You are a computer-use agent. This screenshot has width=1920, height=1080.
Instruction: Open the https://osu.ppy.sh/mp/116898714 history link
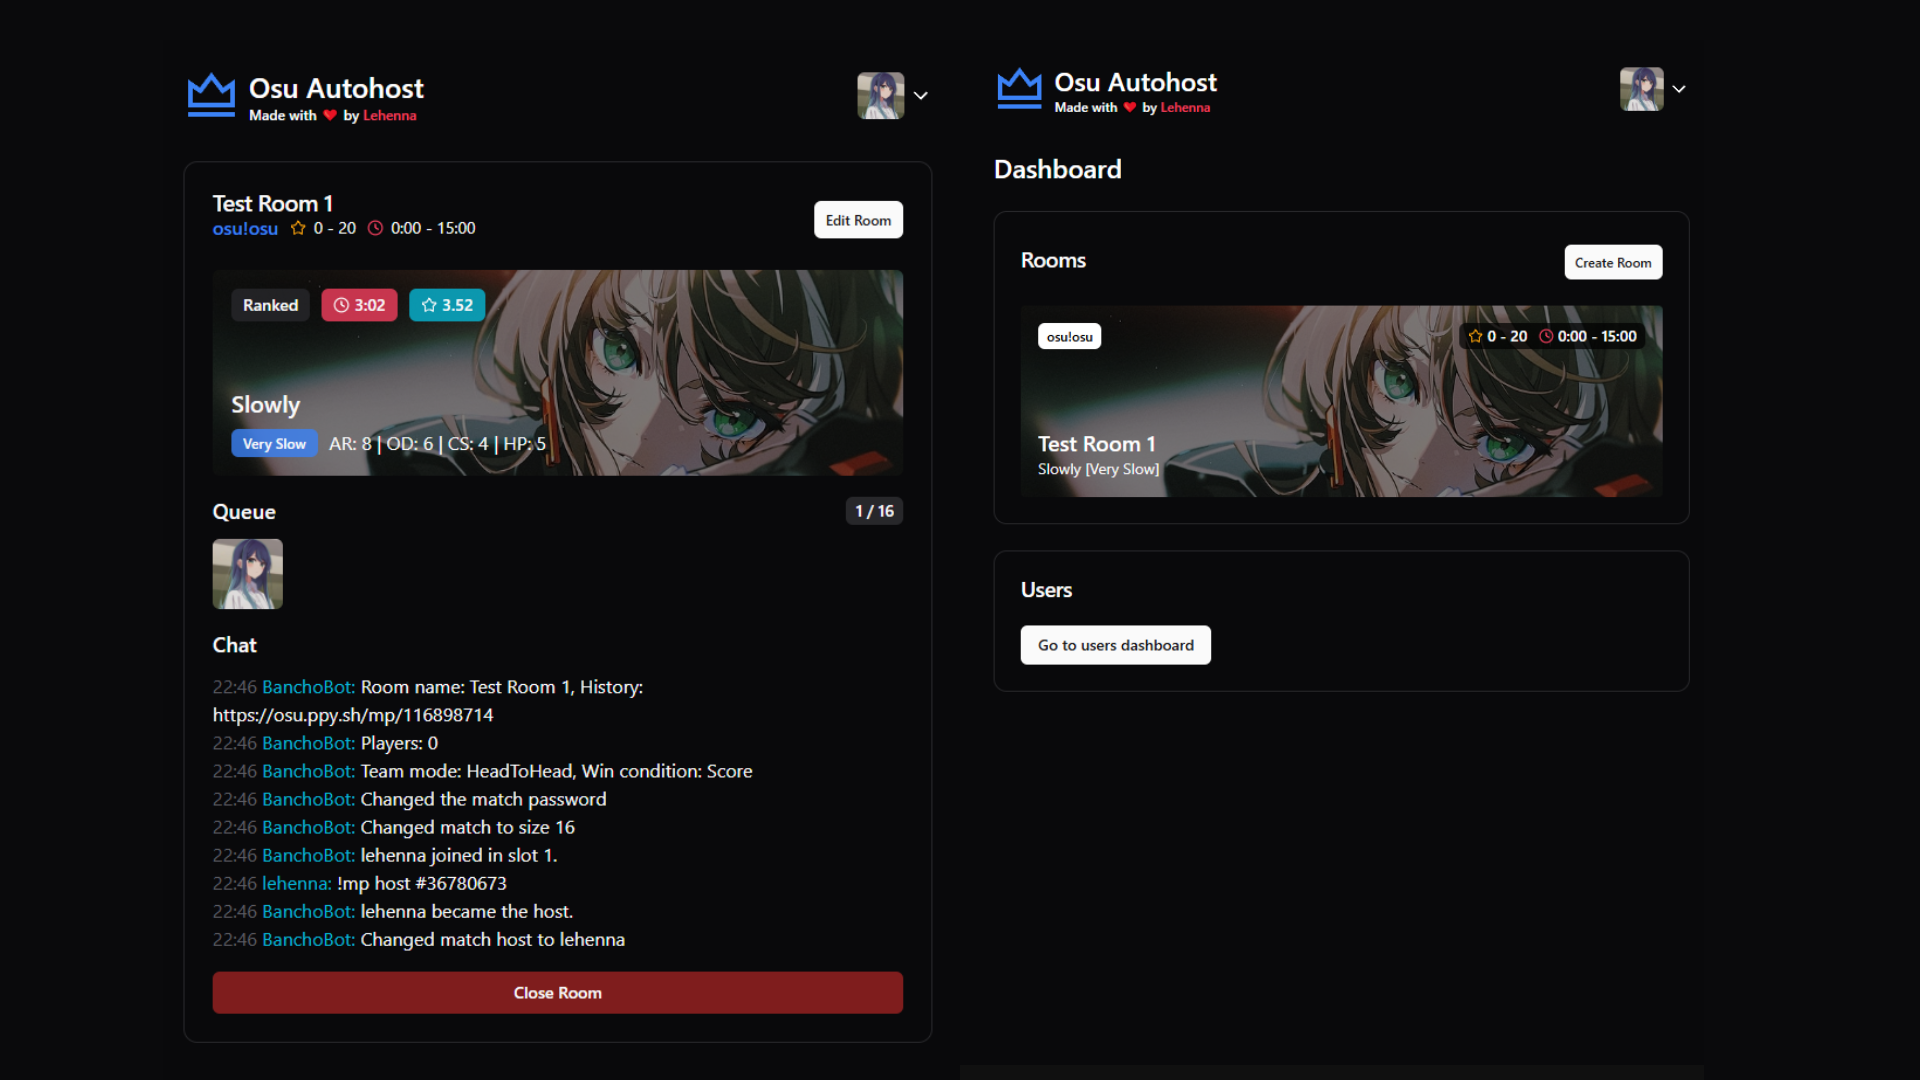click(x=353, y=715)
